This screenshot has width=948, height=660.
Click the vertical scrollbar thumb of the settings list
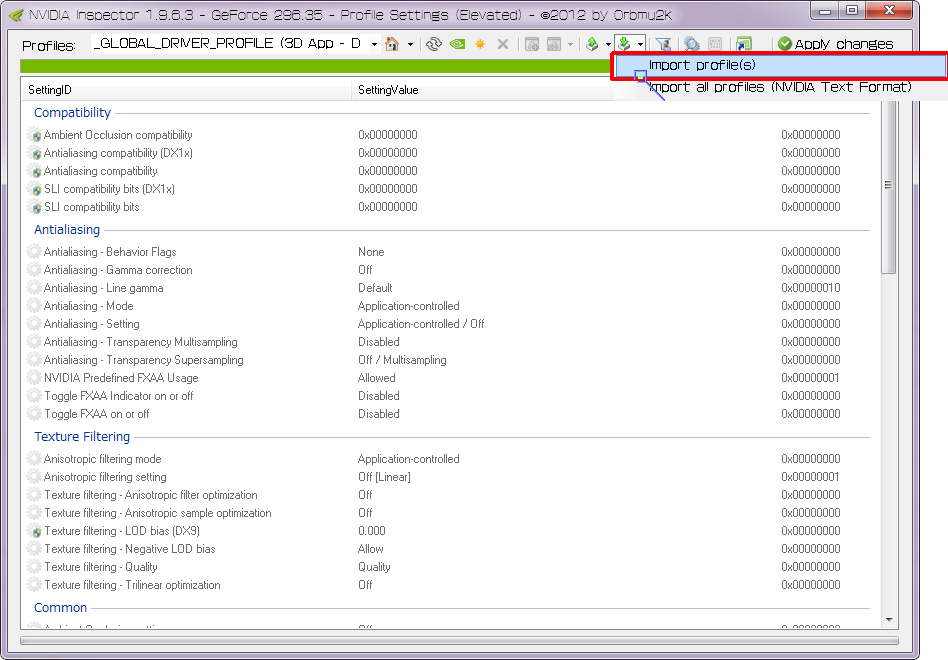click(x=888, y=186)
